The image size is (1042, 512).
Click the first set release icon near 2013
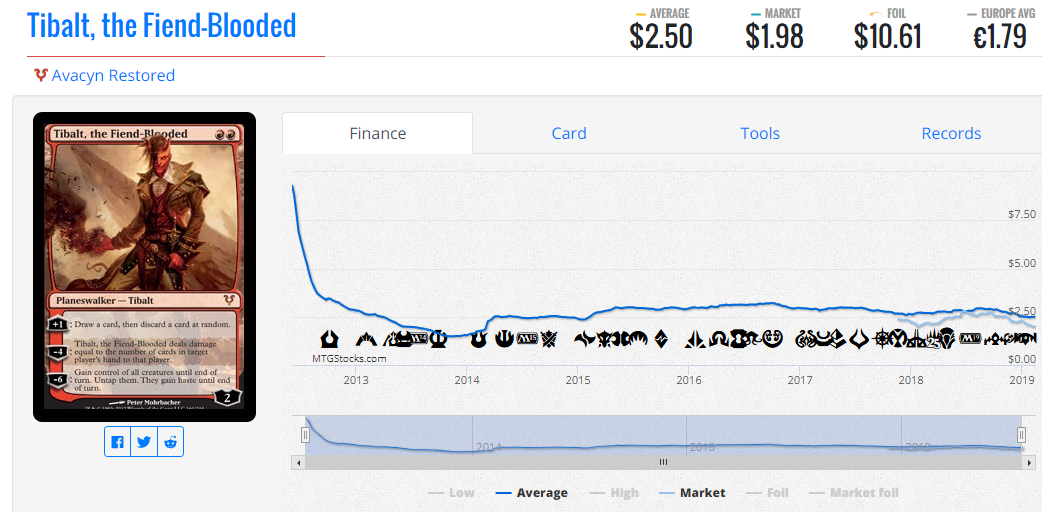tap(329, 339)
